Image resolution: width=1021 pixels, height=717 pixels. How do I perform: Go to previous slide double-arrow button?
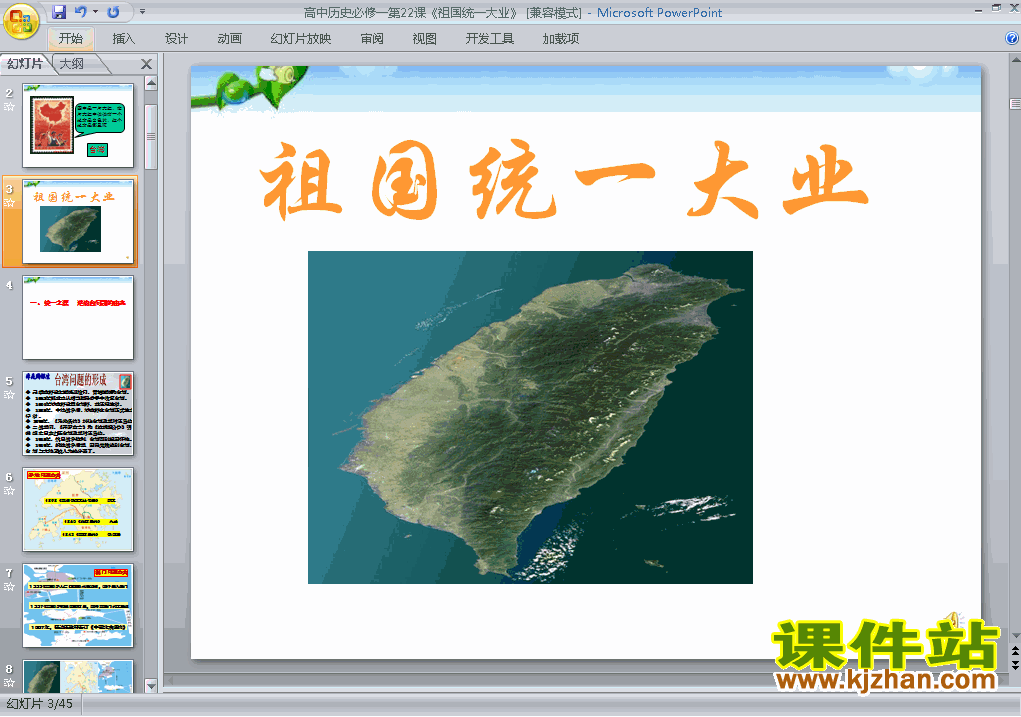1015,651
